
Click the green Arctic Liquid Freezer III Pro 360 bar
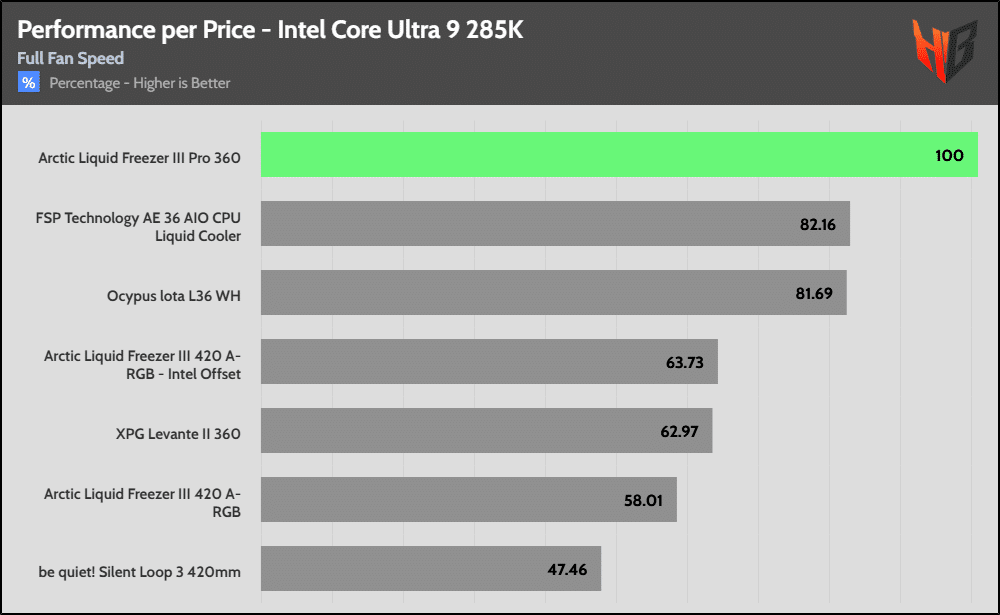point(600,155)
